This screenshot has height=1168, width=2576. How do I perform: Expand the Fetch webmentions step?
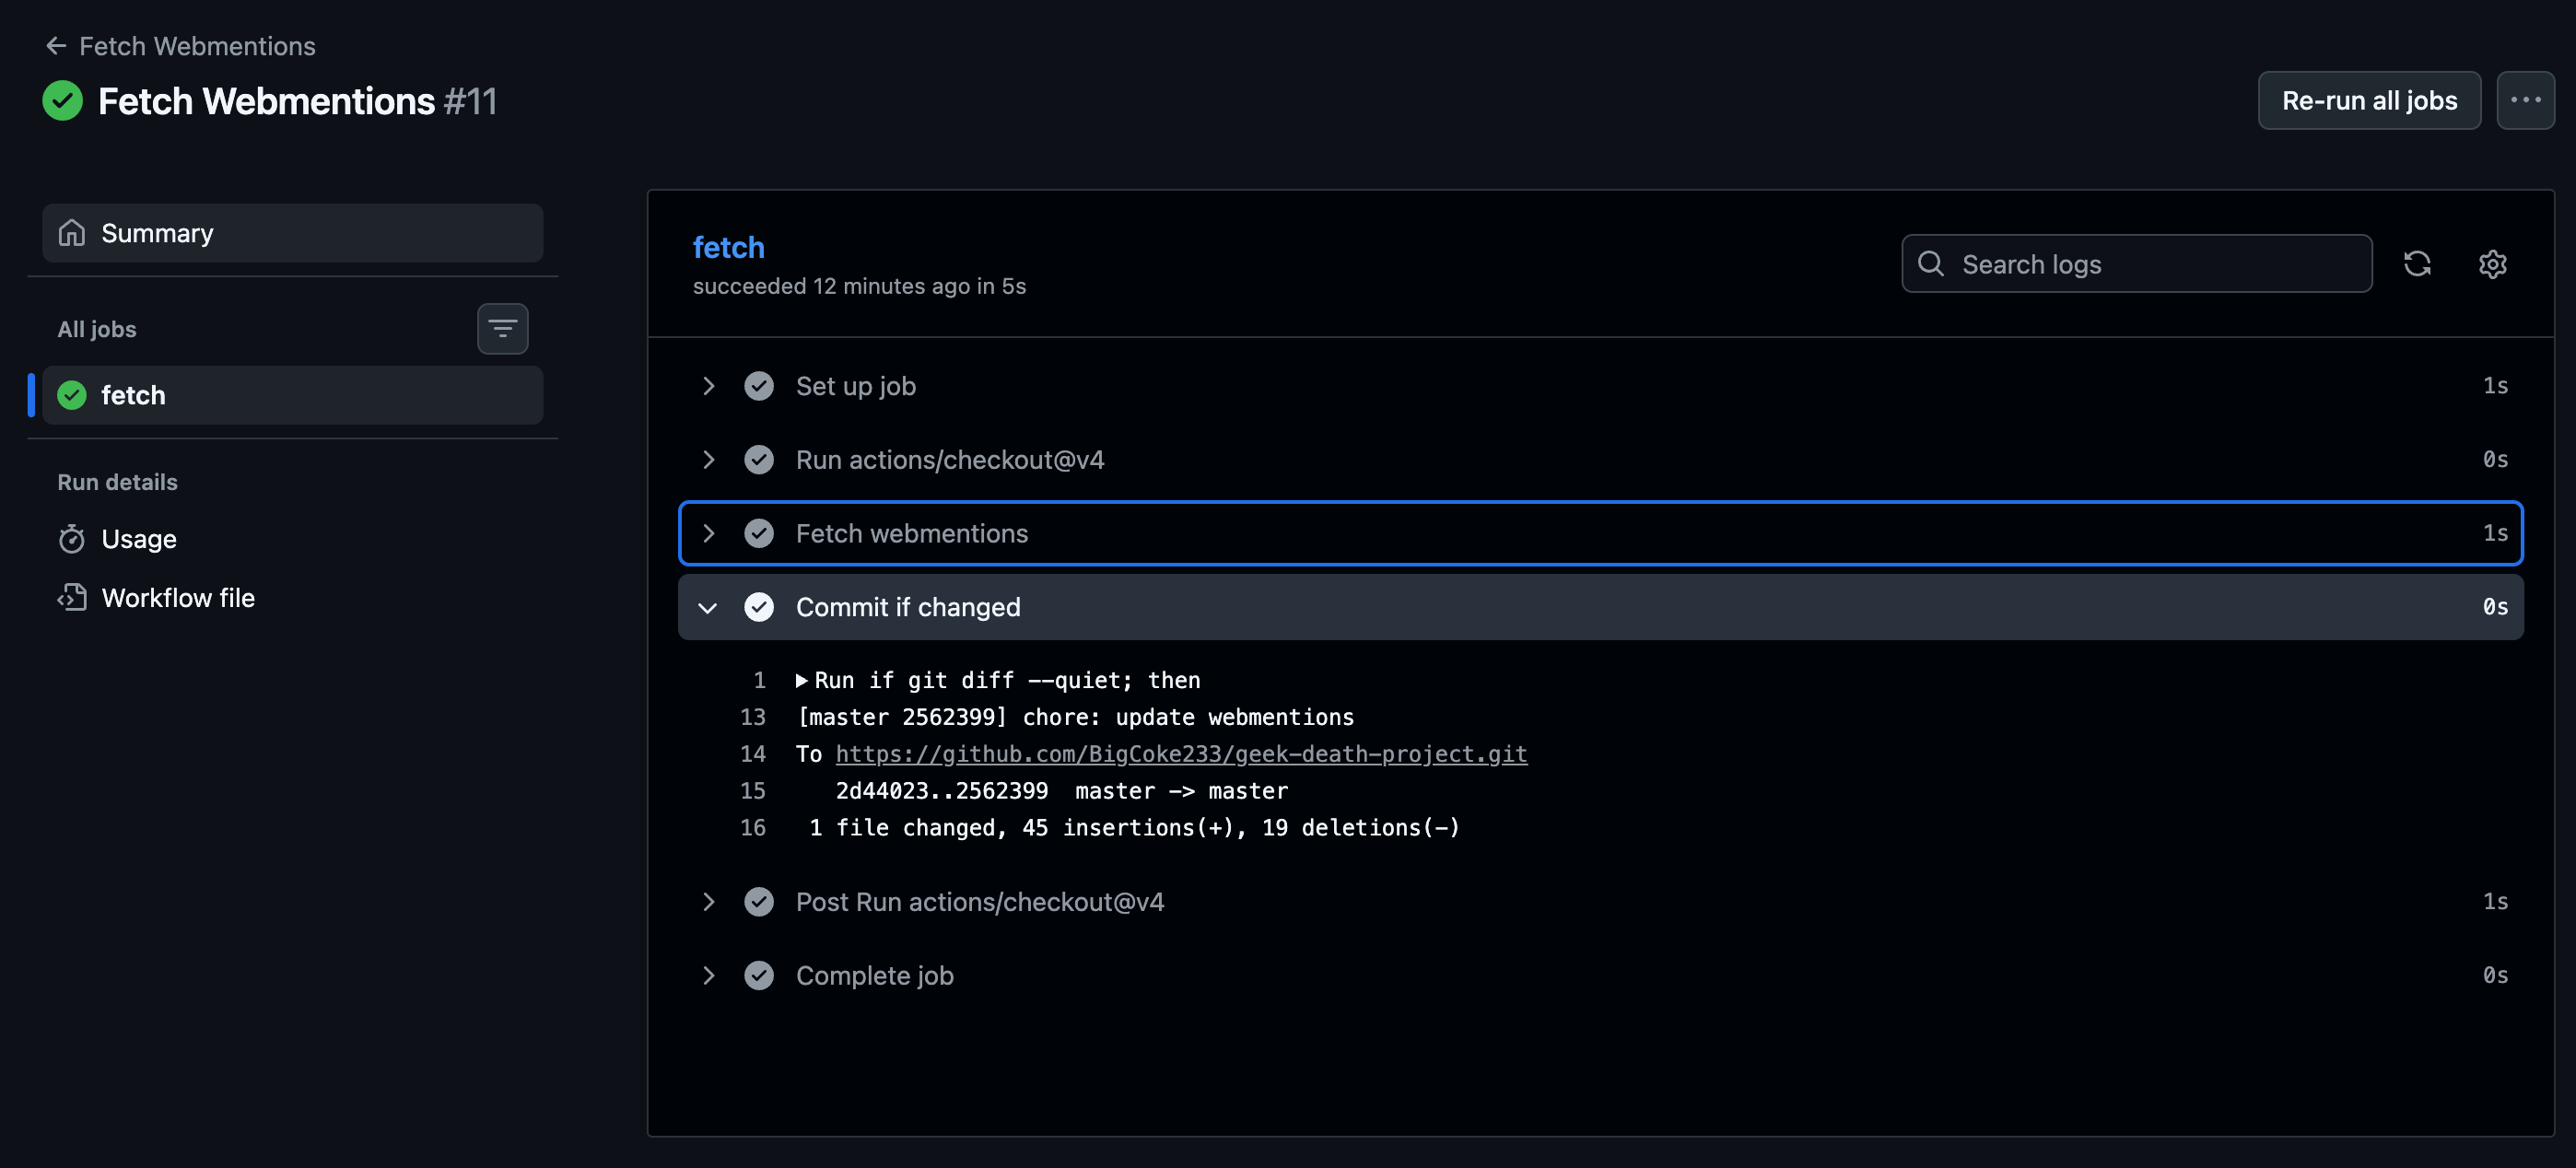click(x=708, y=534)
